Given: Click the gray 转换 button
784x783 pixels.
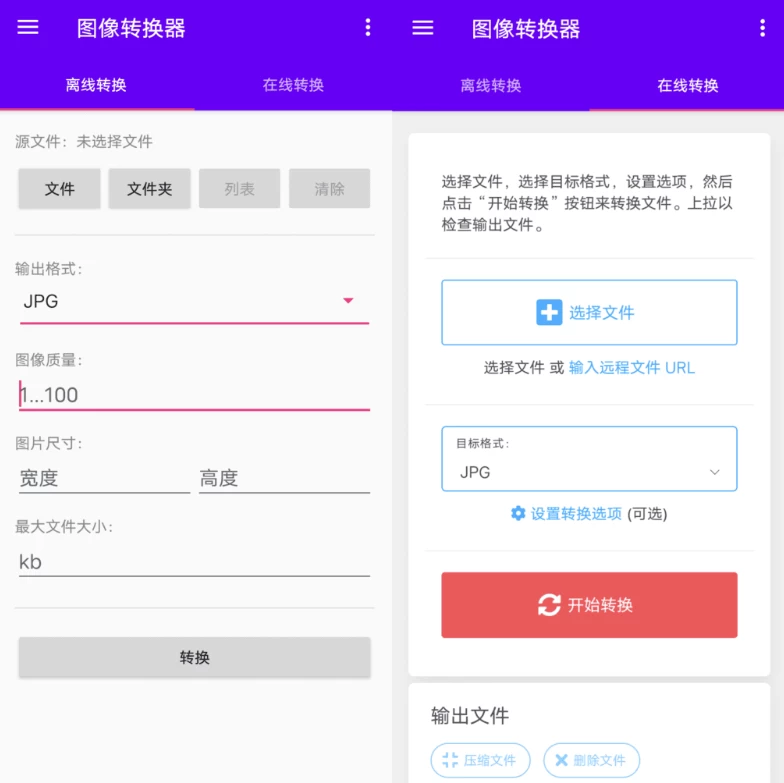Looking at the screenshot, I should [194, 657].
